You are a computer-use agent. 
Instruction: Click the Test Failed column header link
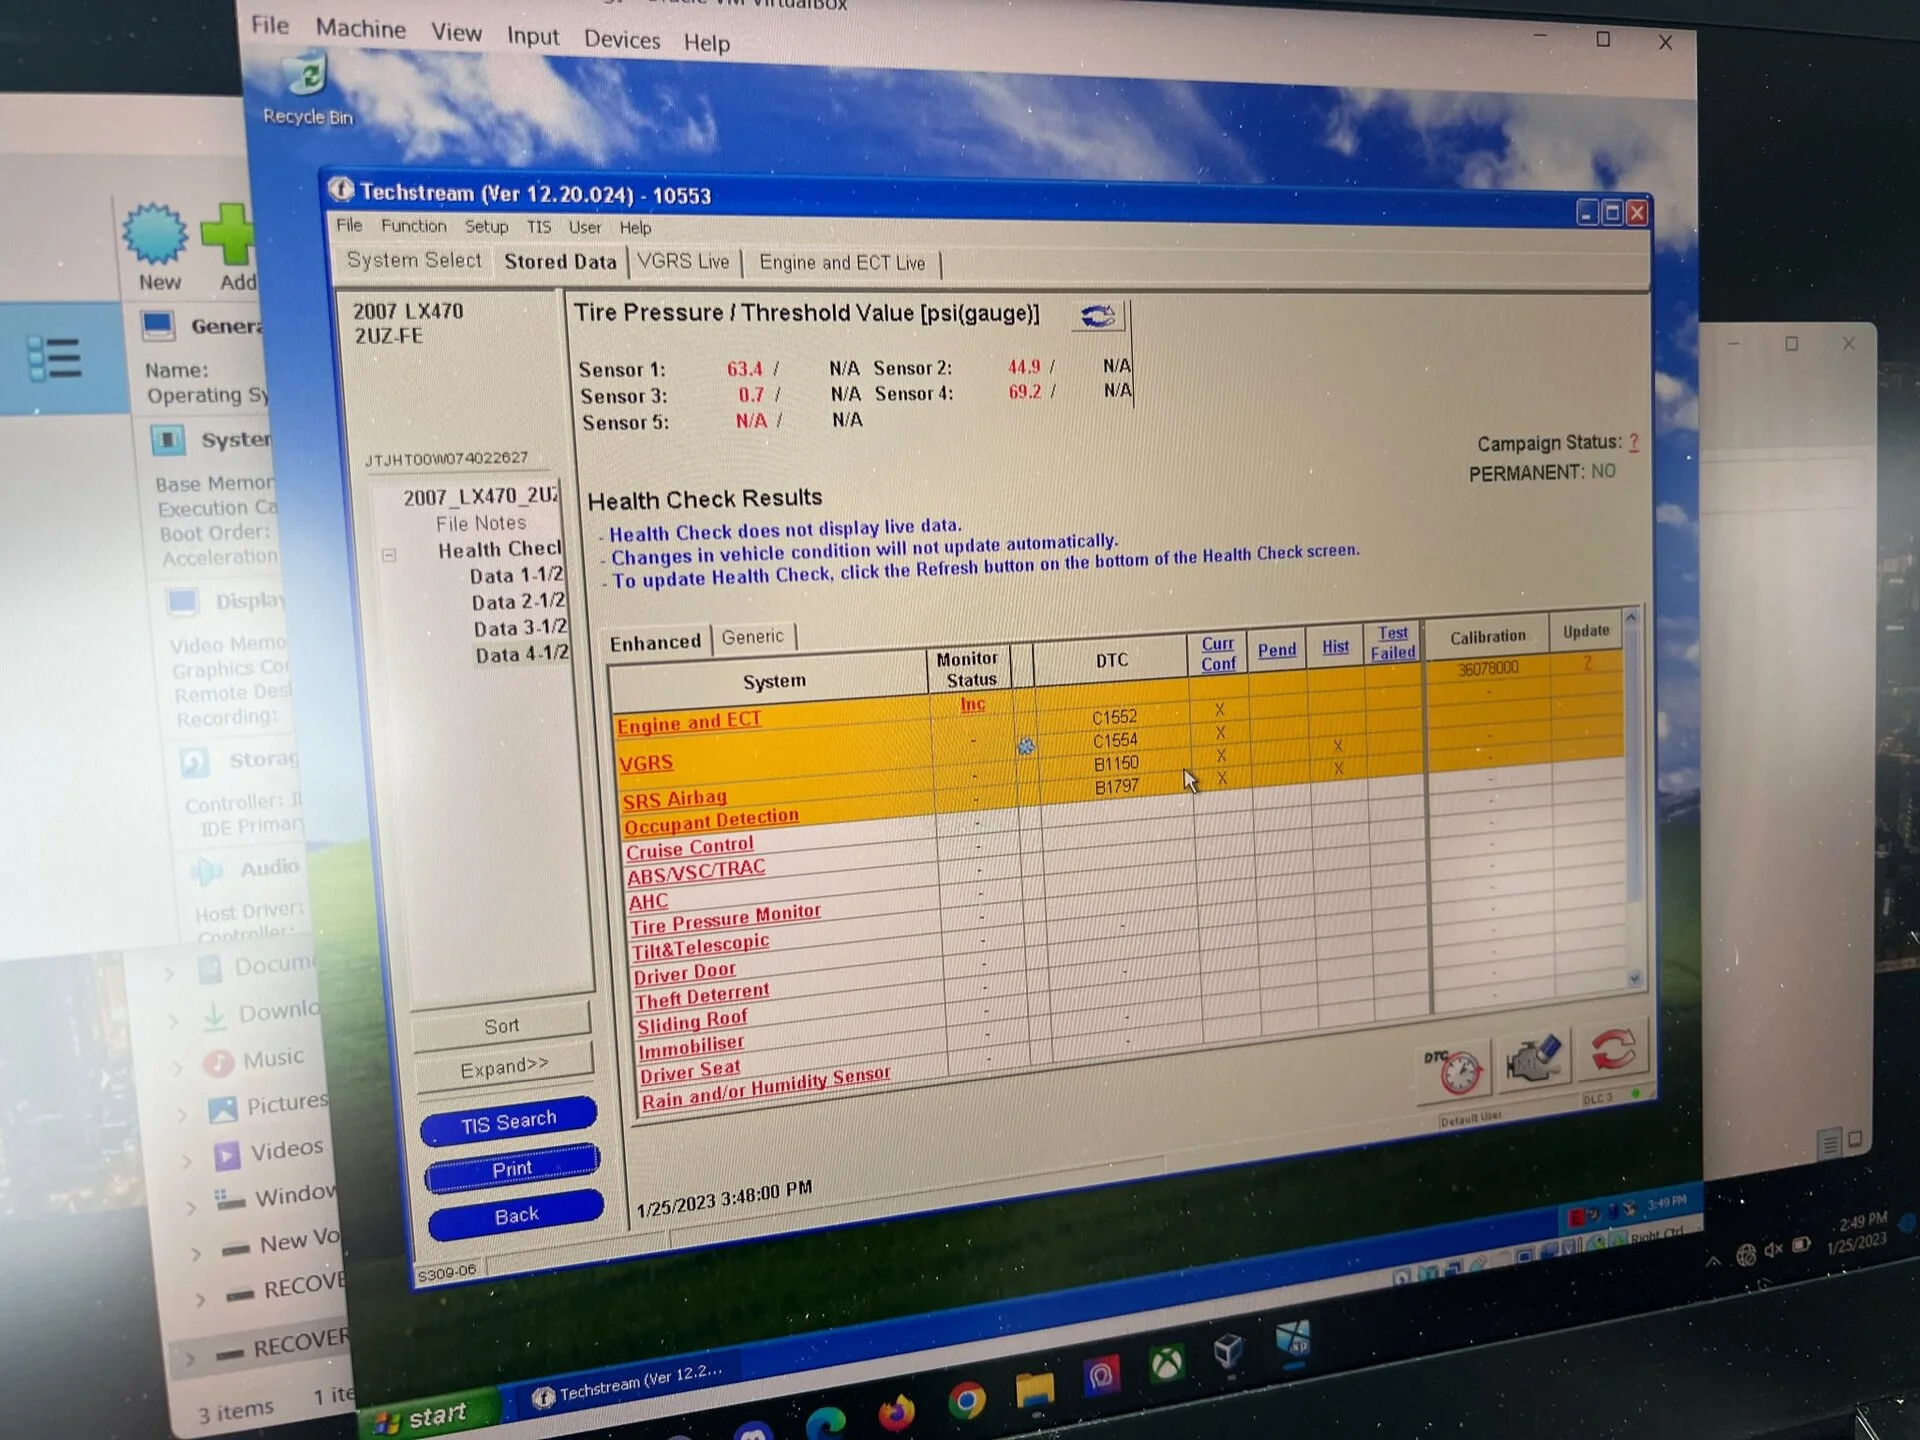1393,643
